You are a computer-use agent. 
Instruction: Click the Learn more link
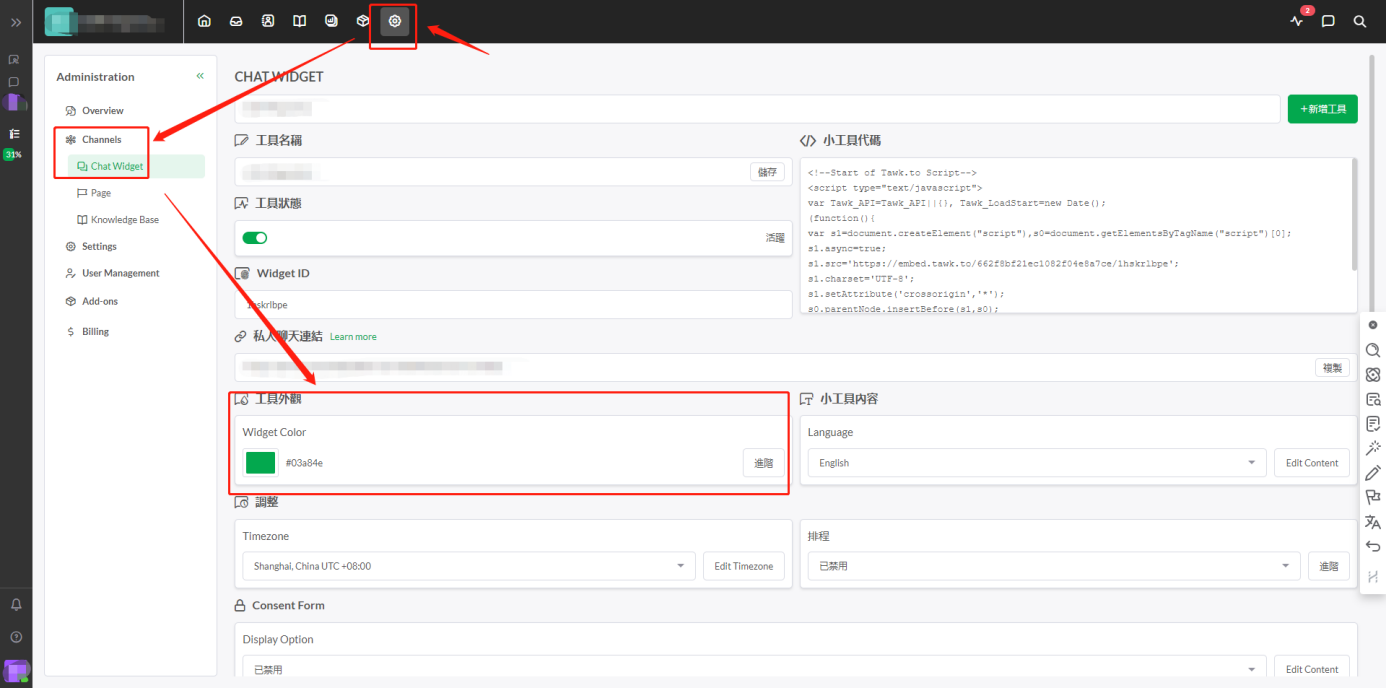353,337
